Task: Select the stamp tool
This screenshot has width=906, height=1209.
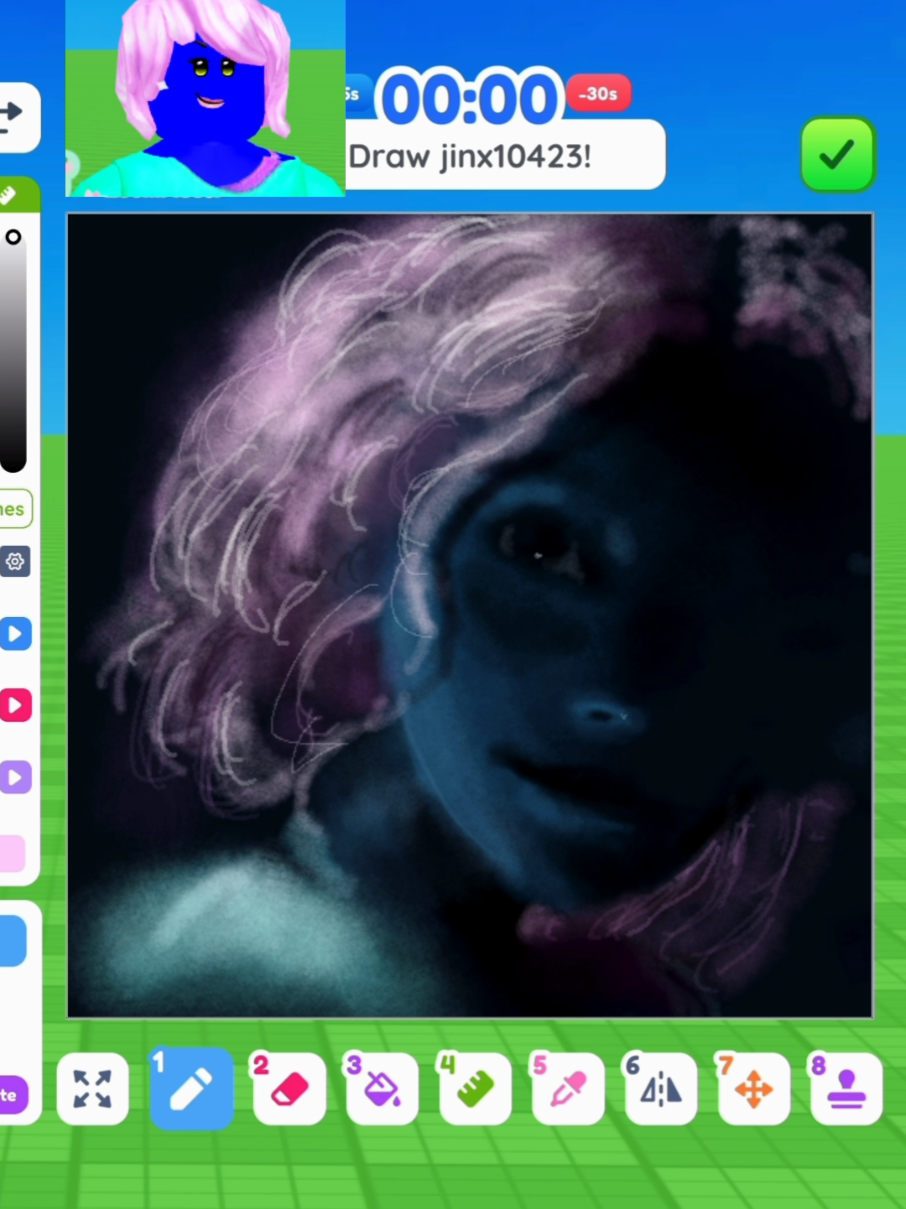Action: [847, 1088]
